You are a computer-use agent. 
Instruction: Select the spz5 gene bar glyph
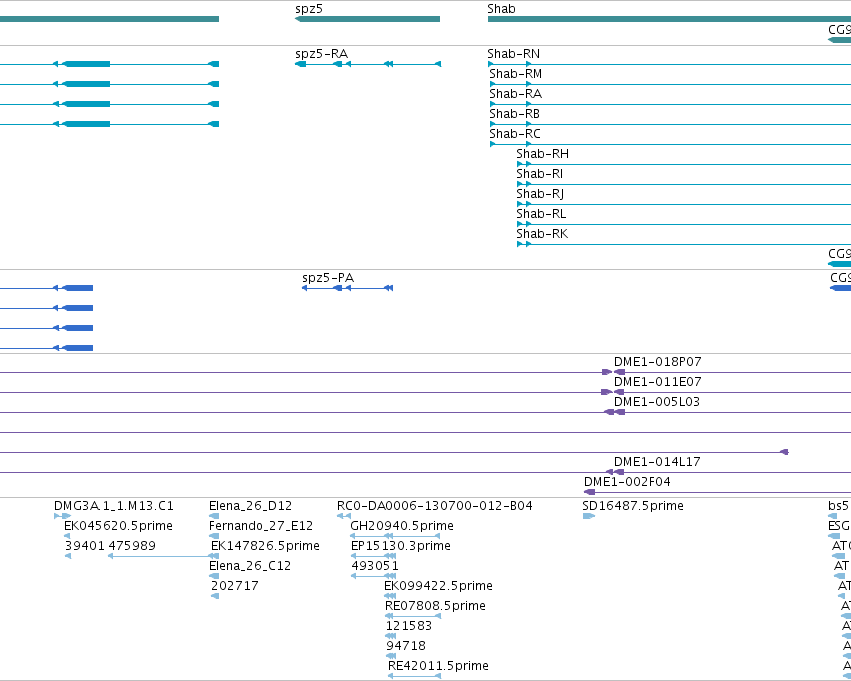pos(367,19)
